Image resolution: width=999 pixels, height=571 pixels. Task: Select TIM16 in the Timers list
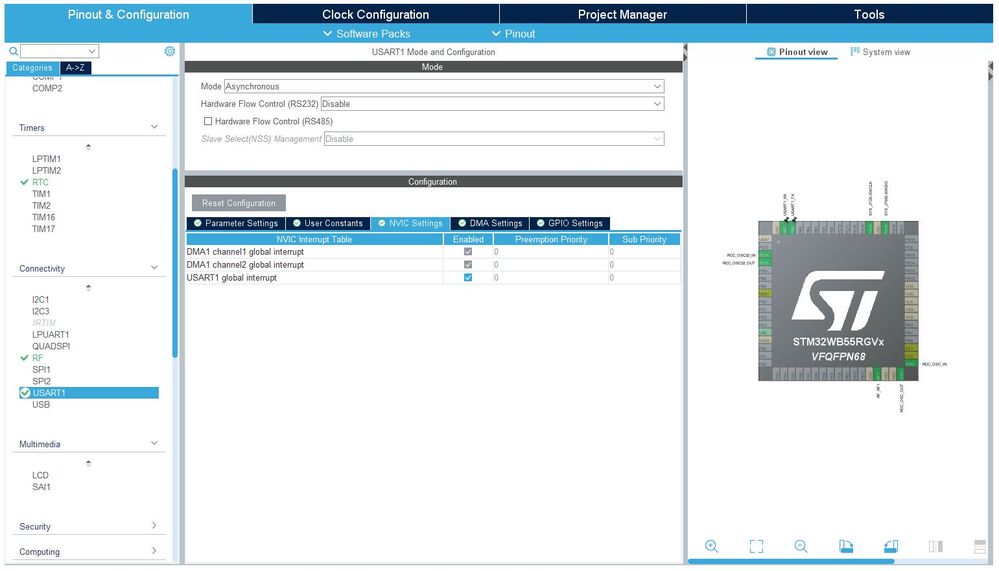43,217
